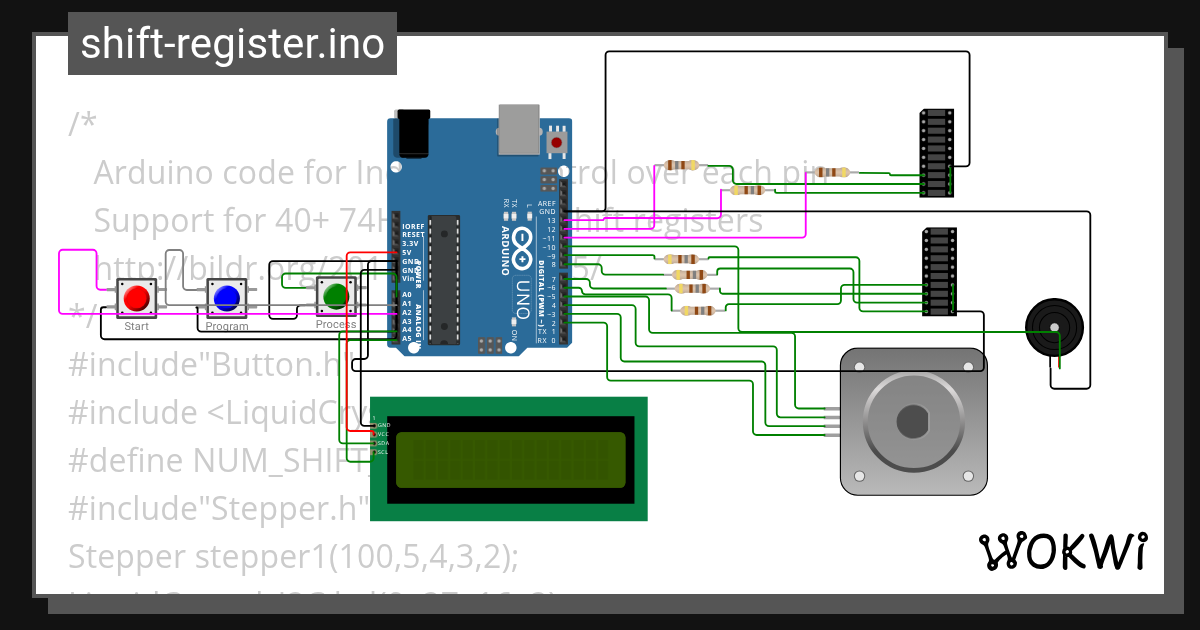Select the shift-register.ino tab

click(x=230, y=43)
